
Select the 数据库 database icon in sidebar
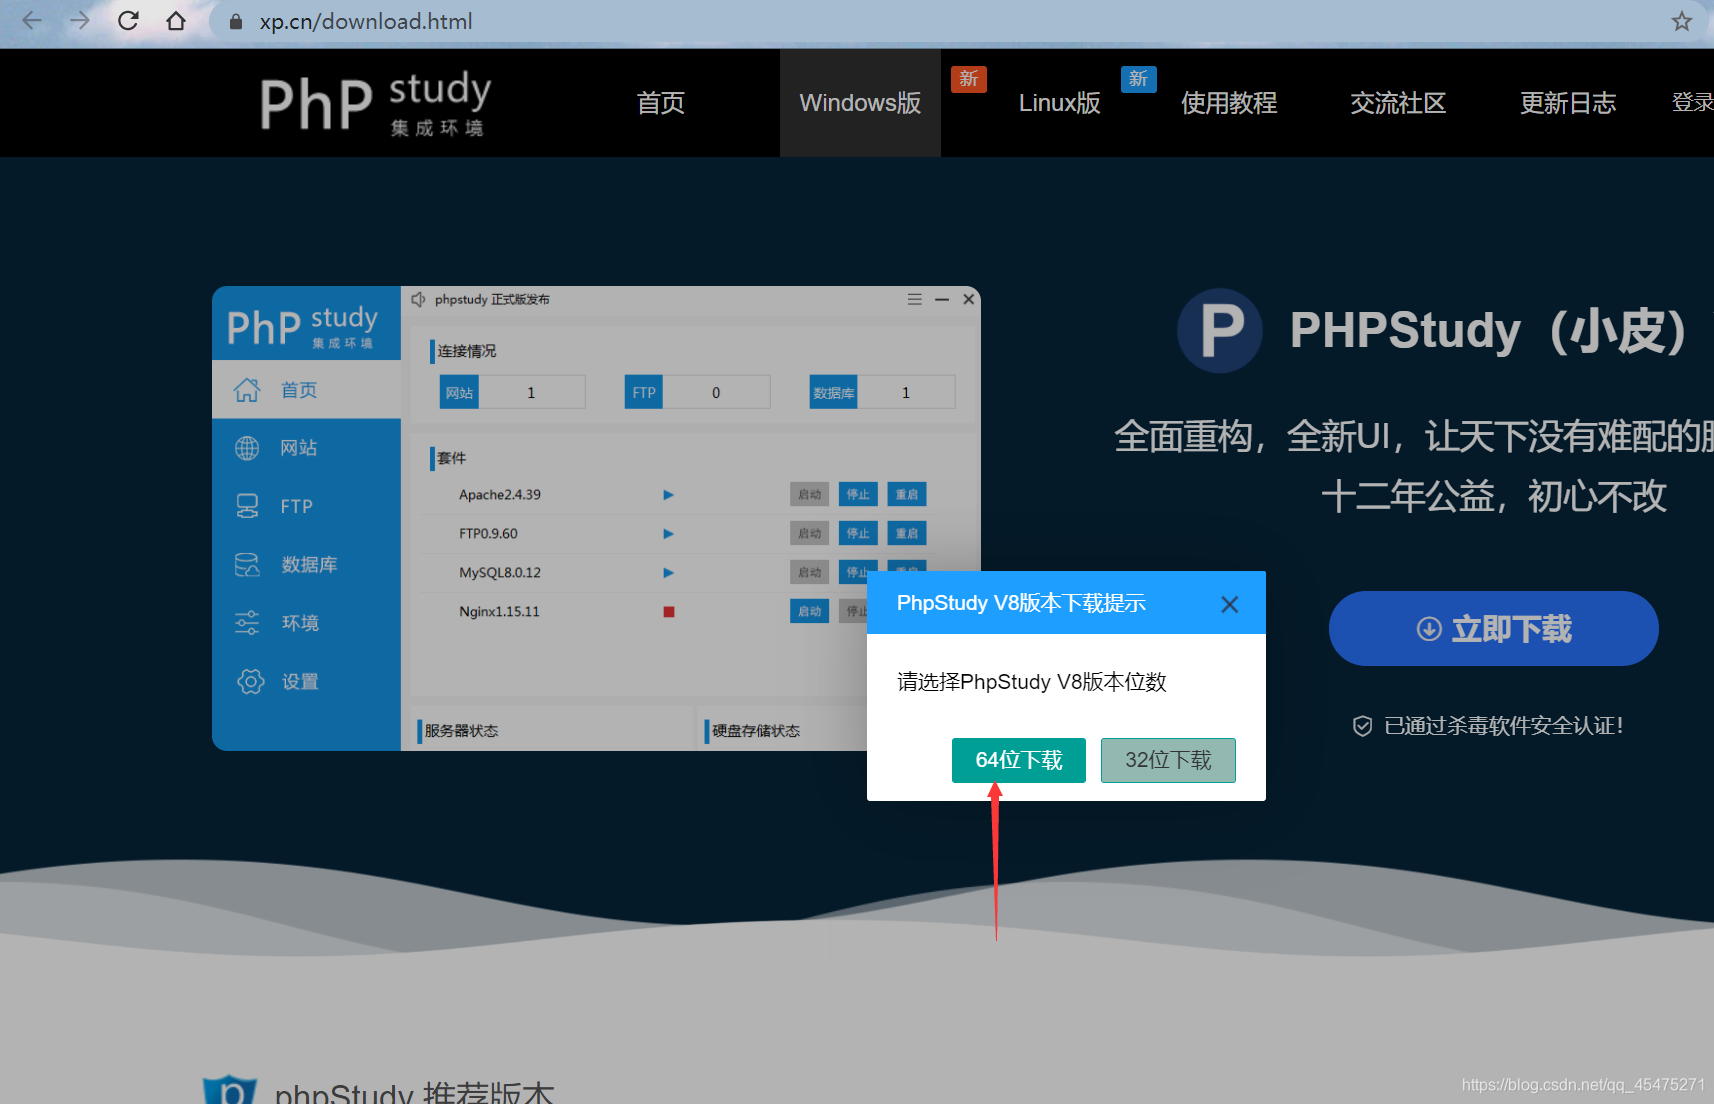click(x=248, y=563)
